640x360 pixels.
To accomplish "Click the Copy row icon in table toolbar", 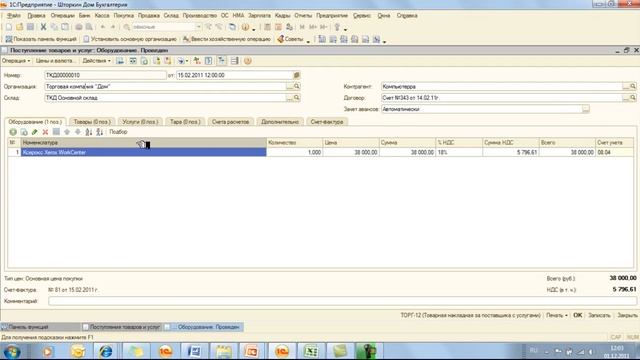I will coord(24,132).
